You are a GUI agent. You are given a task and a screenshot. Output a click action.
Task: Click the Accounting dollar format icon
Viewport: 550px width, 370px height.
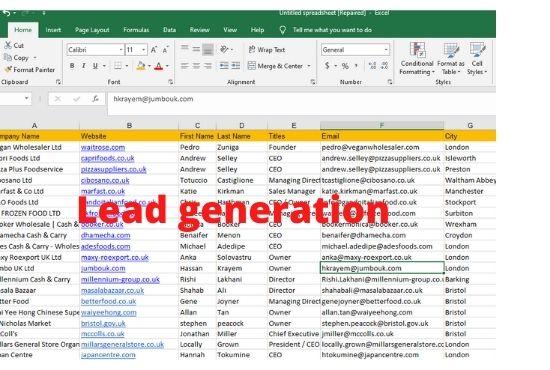[x=327, y=66]
